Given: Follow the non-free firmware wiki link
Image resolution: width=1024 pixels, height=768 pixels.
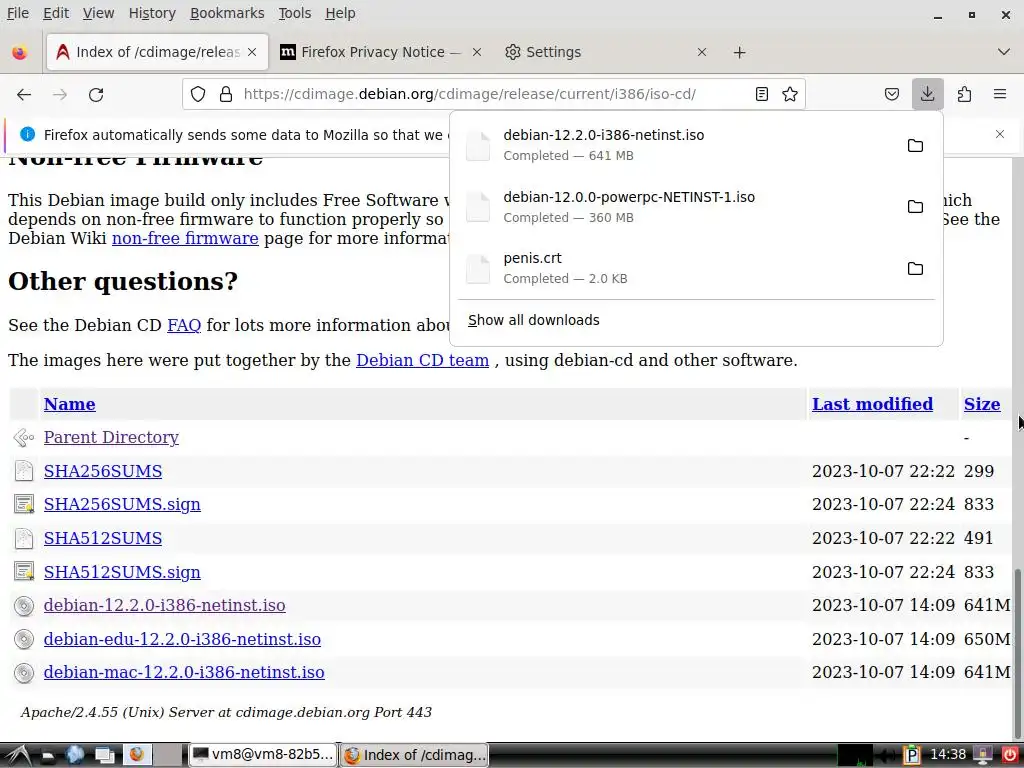Looking at the screenshot, I should (x=185, y=238).
